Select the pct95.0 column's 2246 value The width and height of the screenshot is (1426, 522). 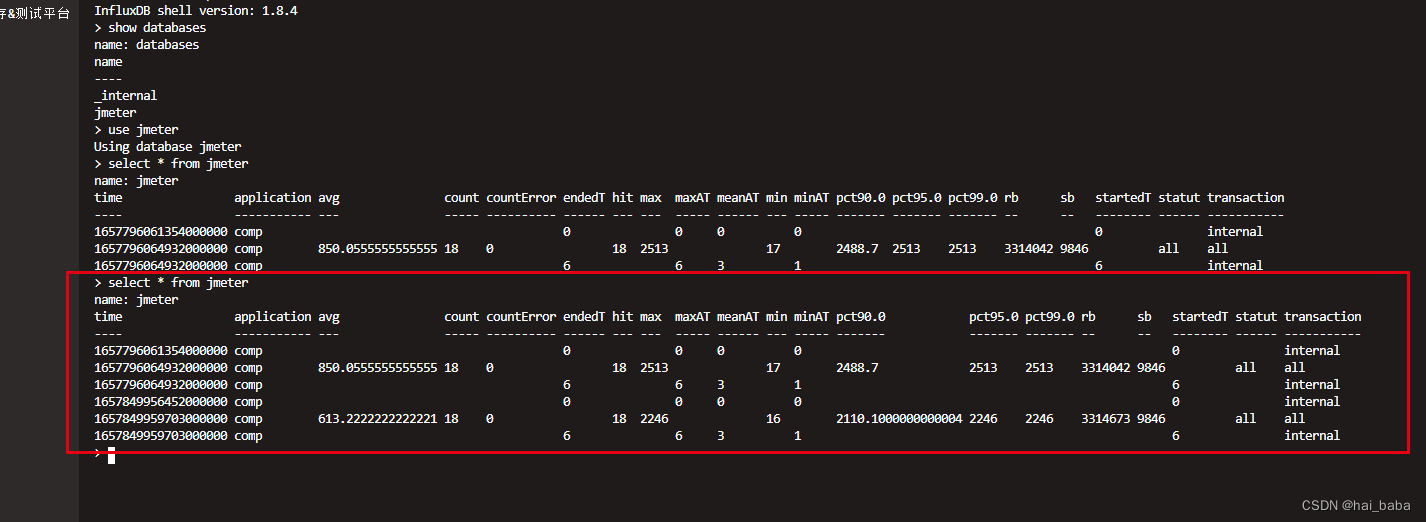tap(983, 419)
